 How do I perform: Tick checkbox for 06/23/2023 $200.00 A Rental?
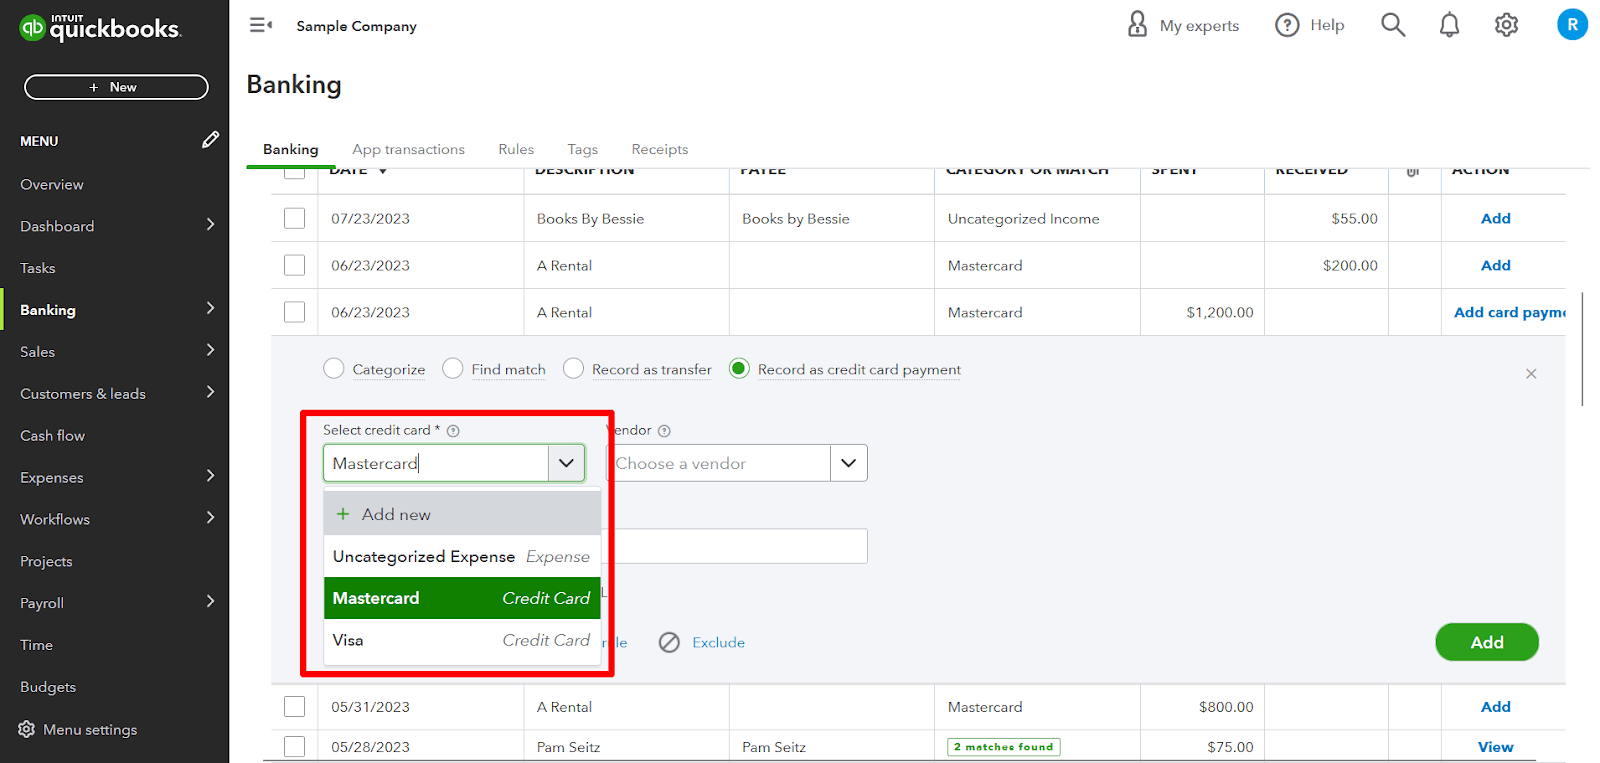[294, 265]
